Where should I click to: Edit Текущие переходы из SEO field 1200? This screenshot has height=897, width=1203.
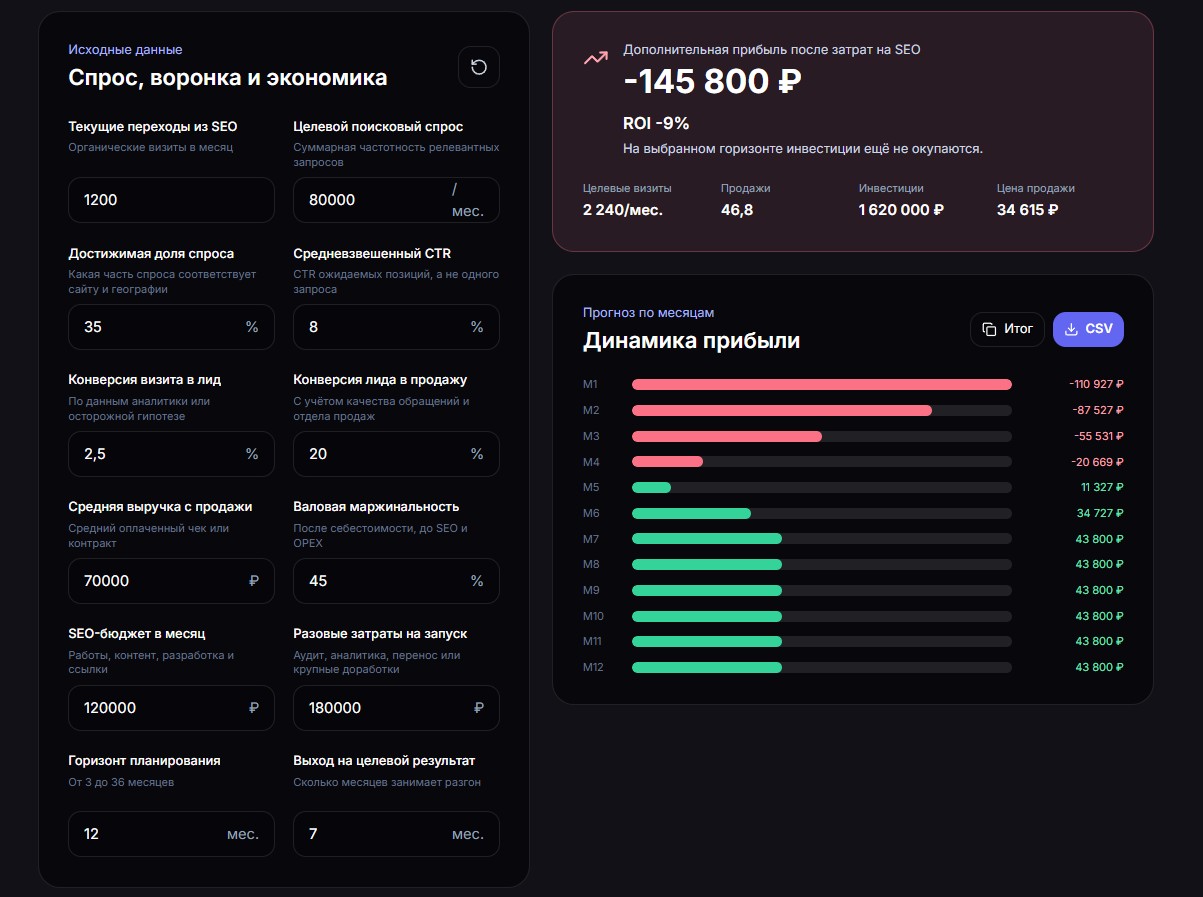(171, 200)
